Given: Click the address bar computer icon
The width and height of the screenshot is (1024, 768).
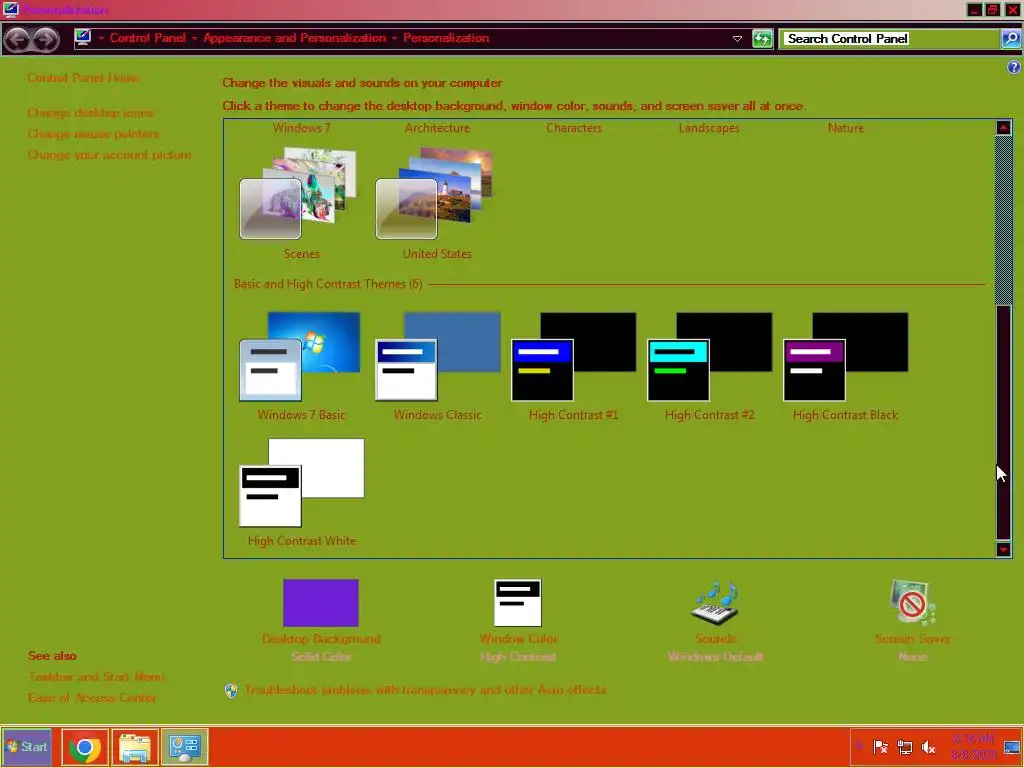Looking at the screenshot, I should pyautogui.click(x=83, y=38).
